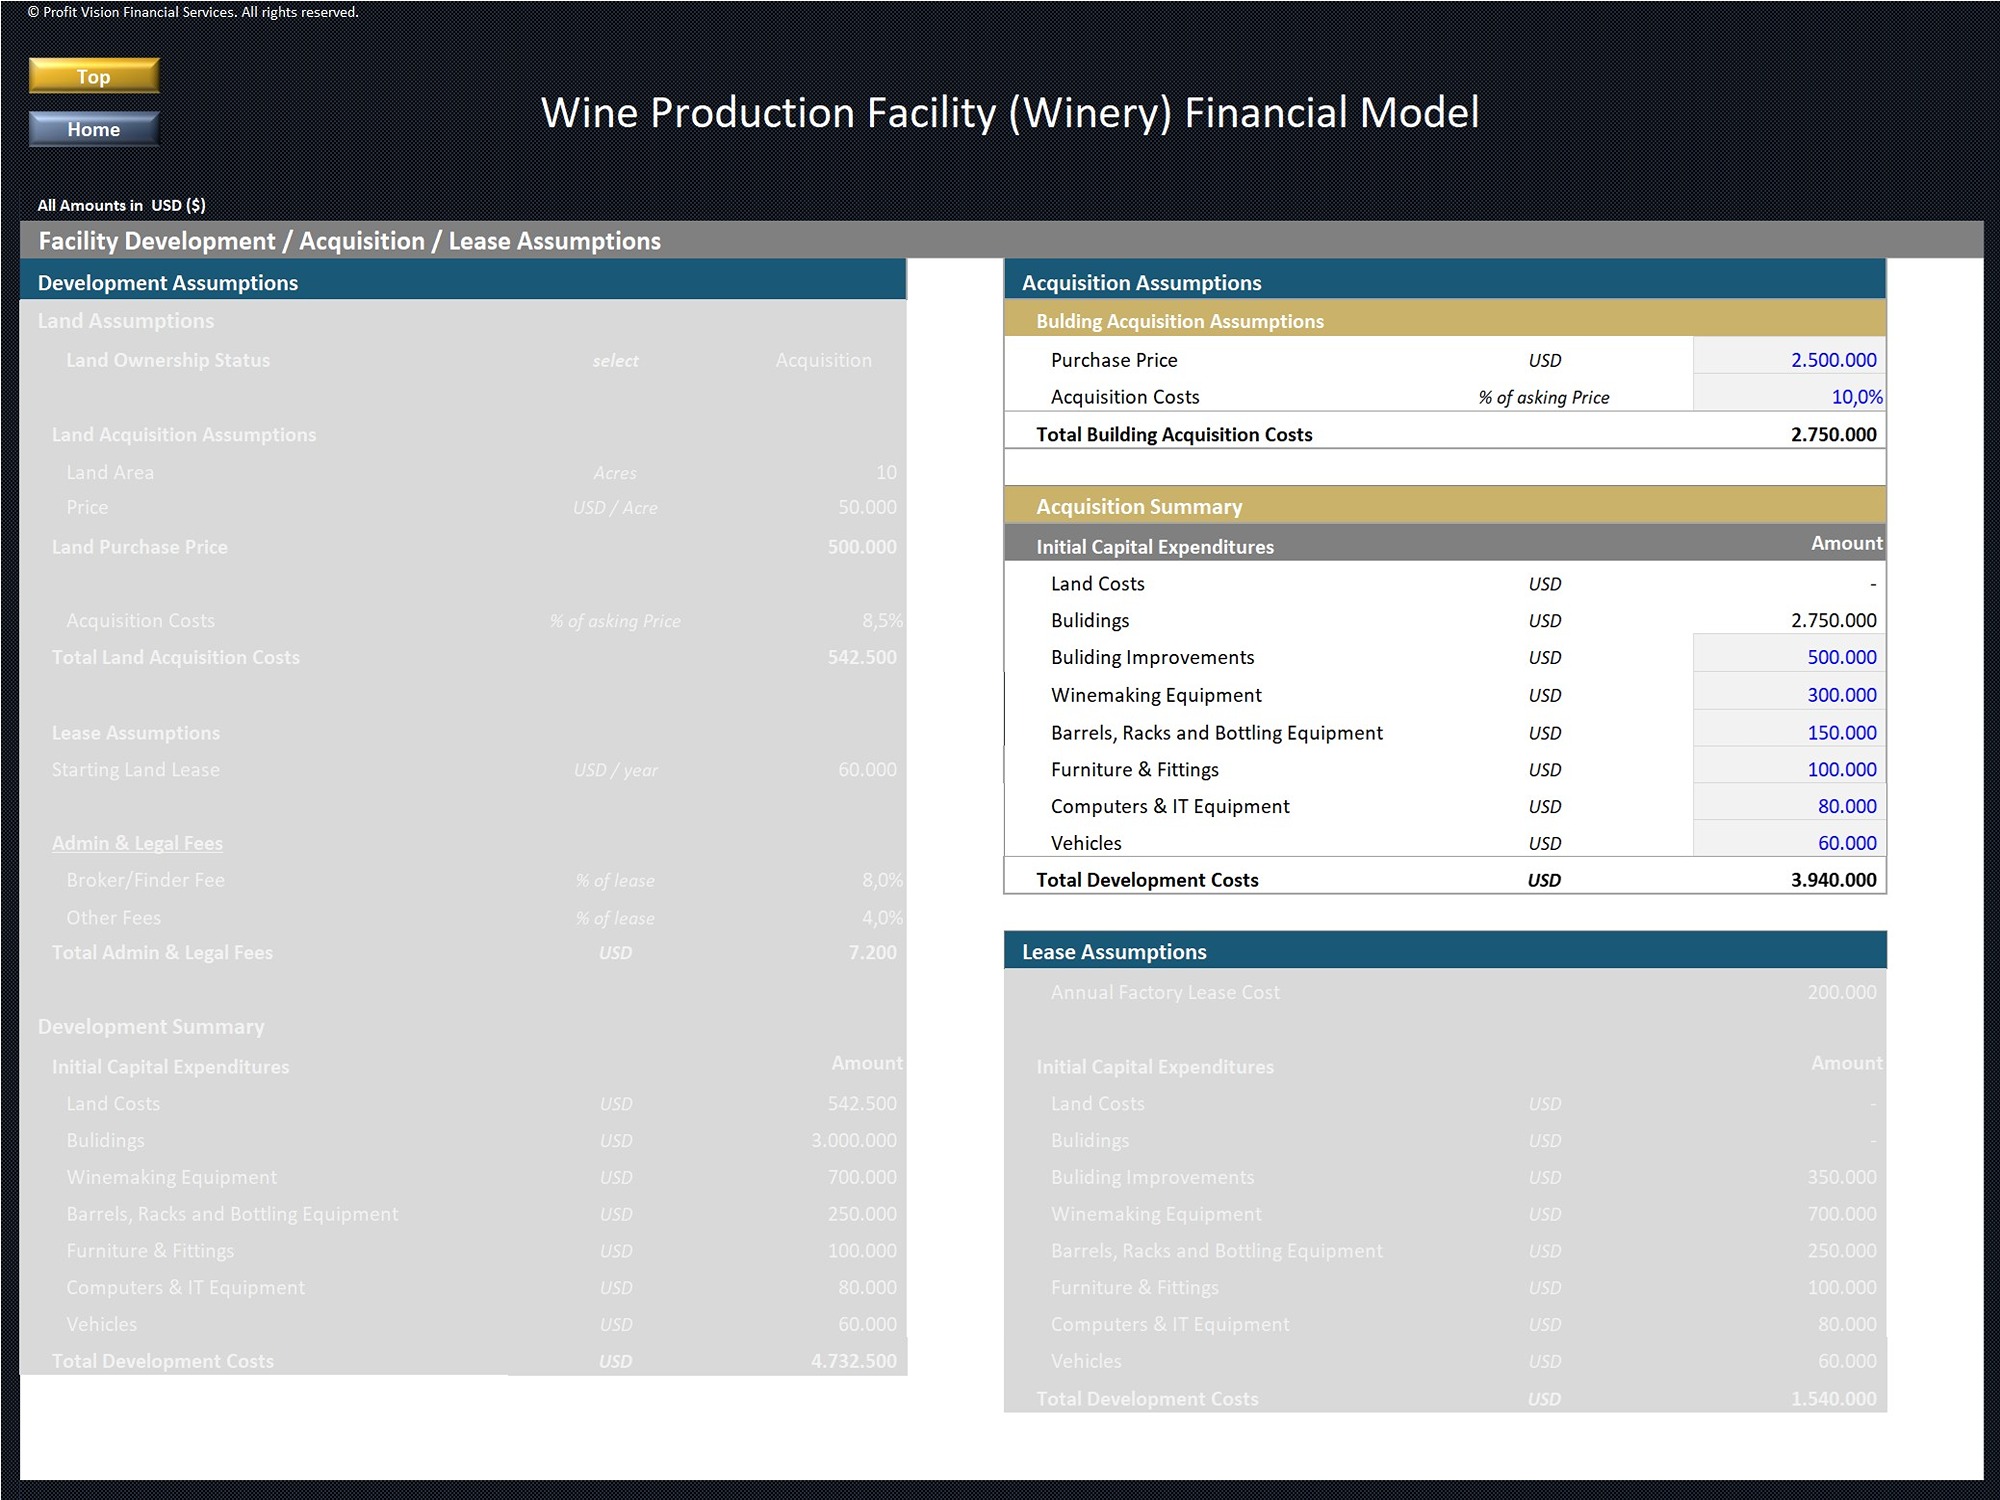Click the All Amounts in USD ($) label
Image resolution: width=2000 pixels, height=1500 pixels.
(121, 205)
